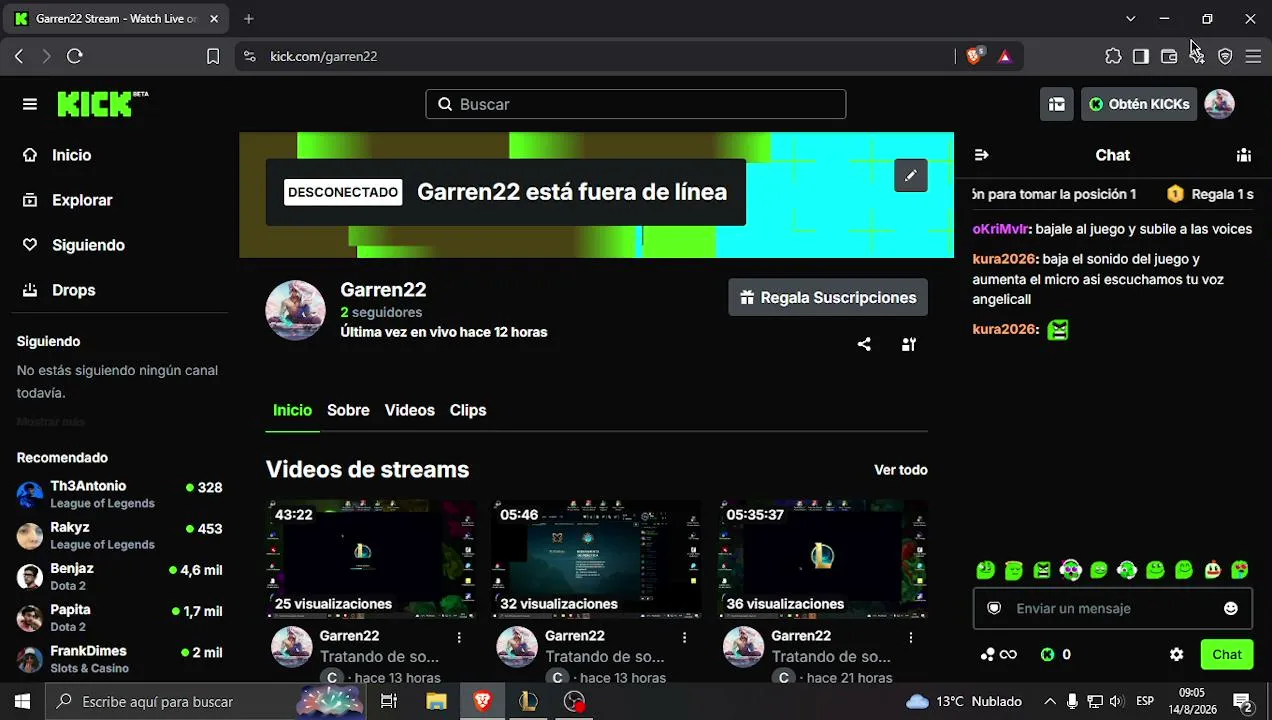The width and height of the screenshot is (1272, 720).
Task: Click the Enviar un mensaje field
Action: 1112,608
